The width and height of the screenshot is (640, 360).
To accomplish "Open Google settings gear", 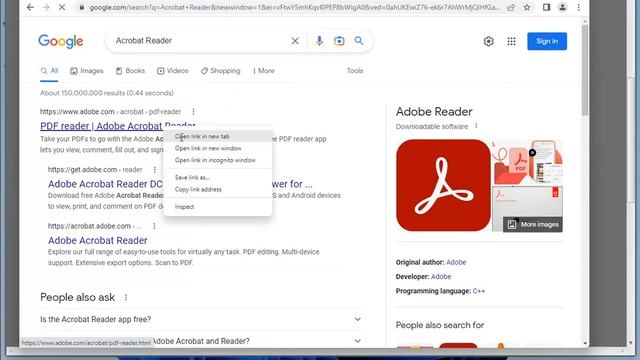I will [489, 41].
